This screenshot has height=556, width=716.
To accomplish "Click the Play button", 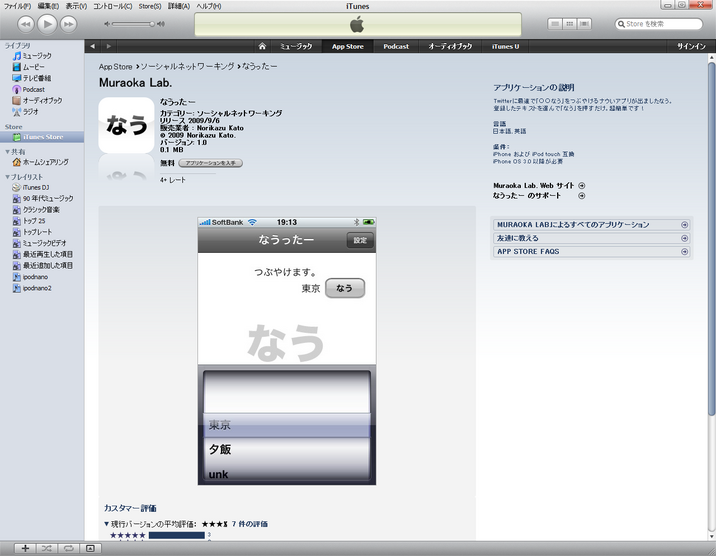I will coord(47,24).
